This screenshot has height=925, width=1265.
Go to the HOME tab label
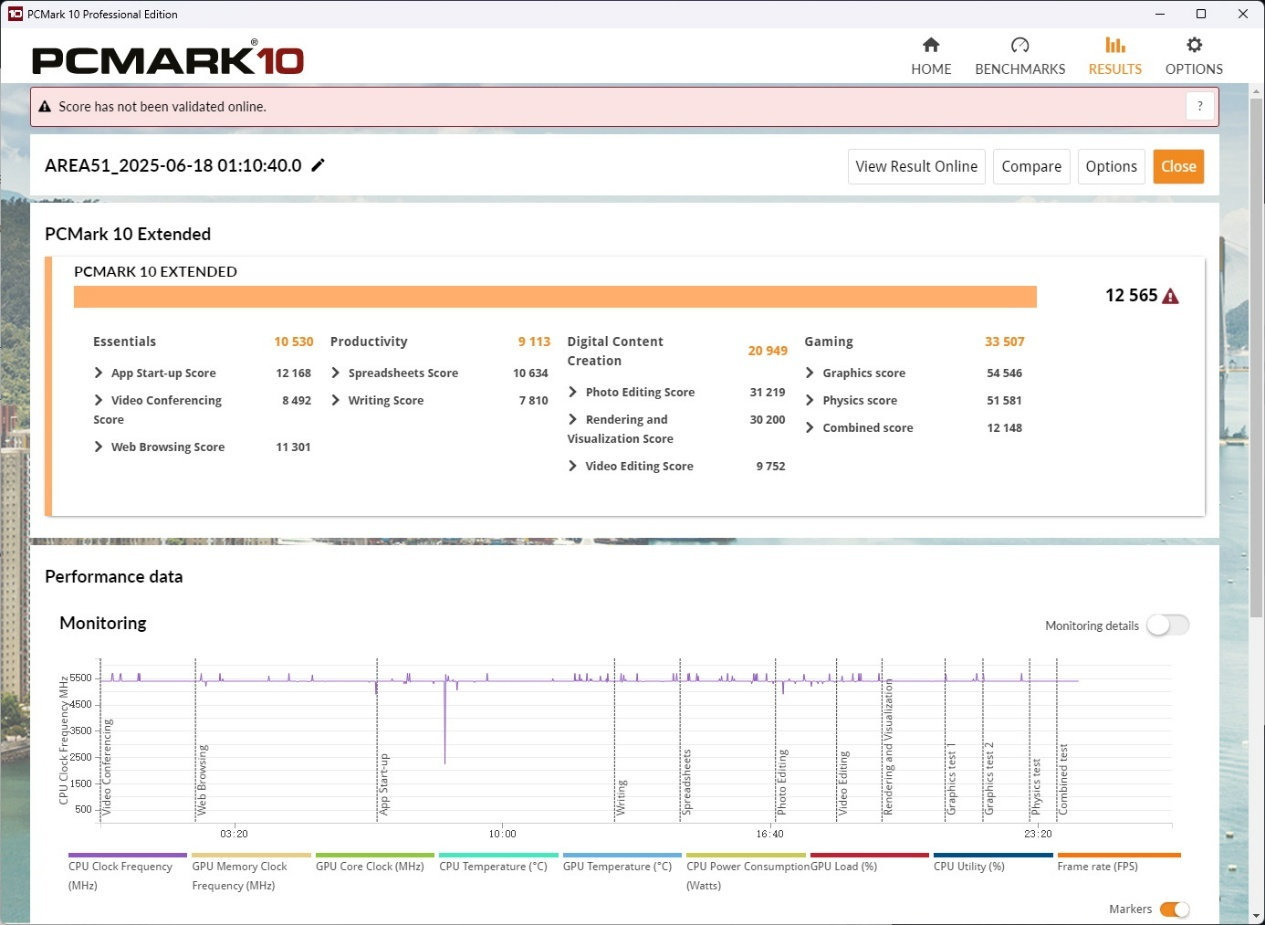(931, 69)
